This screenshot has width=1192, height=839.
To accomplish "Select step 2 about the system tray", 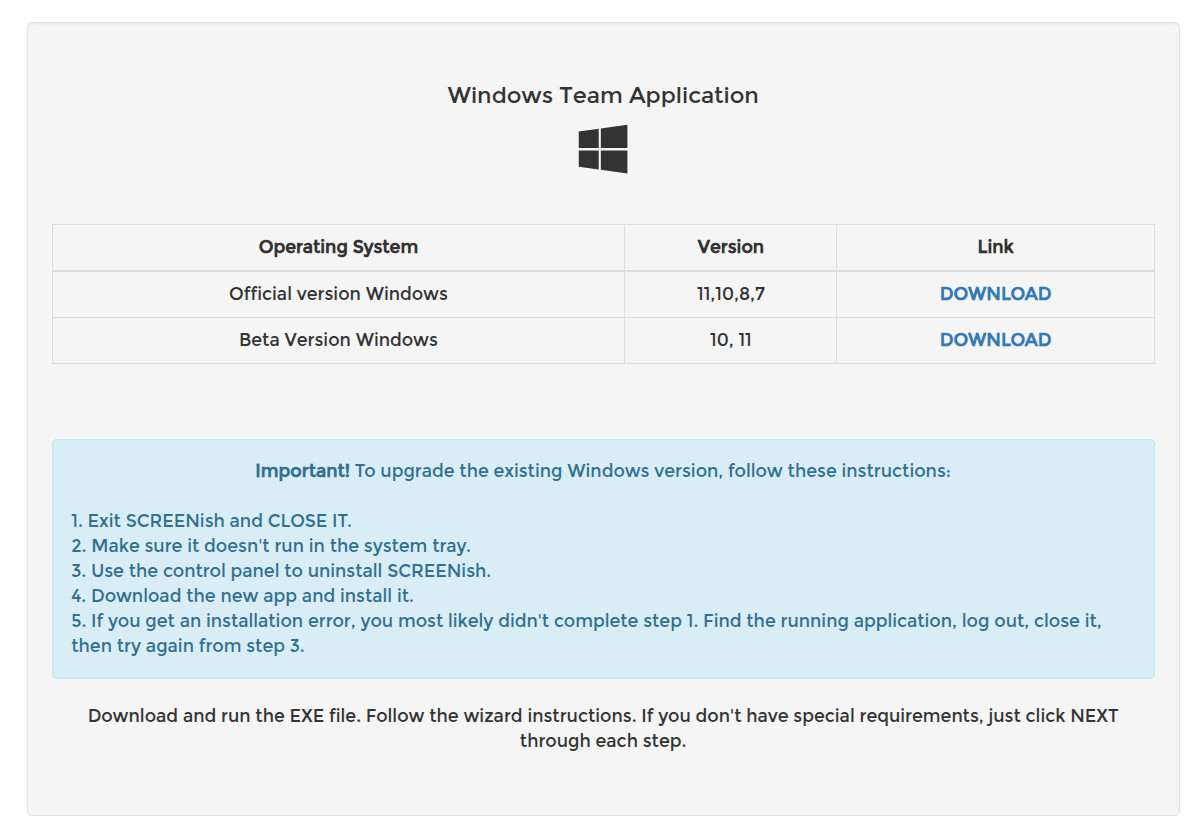I will tap(271, 546).
